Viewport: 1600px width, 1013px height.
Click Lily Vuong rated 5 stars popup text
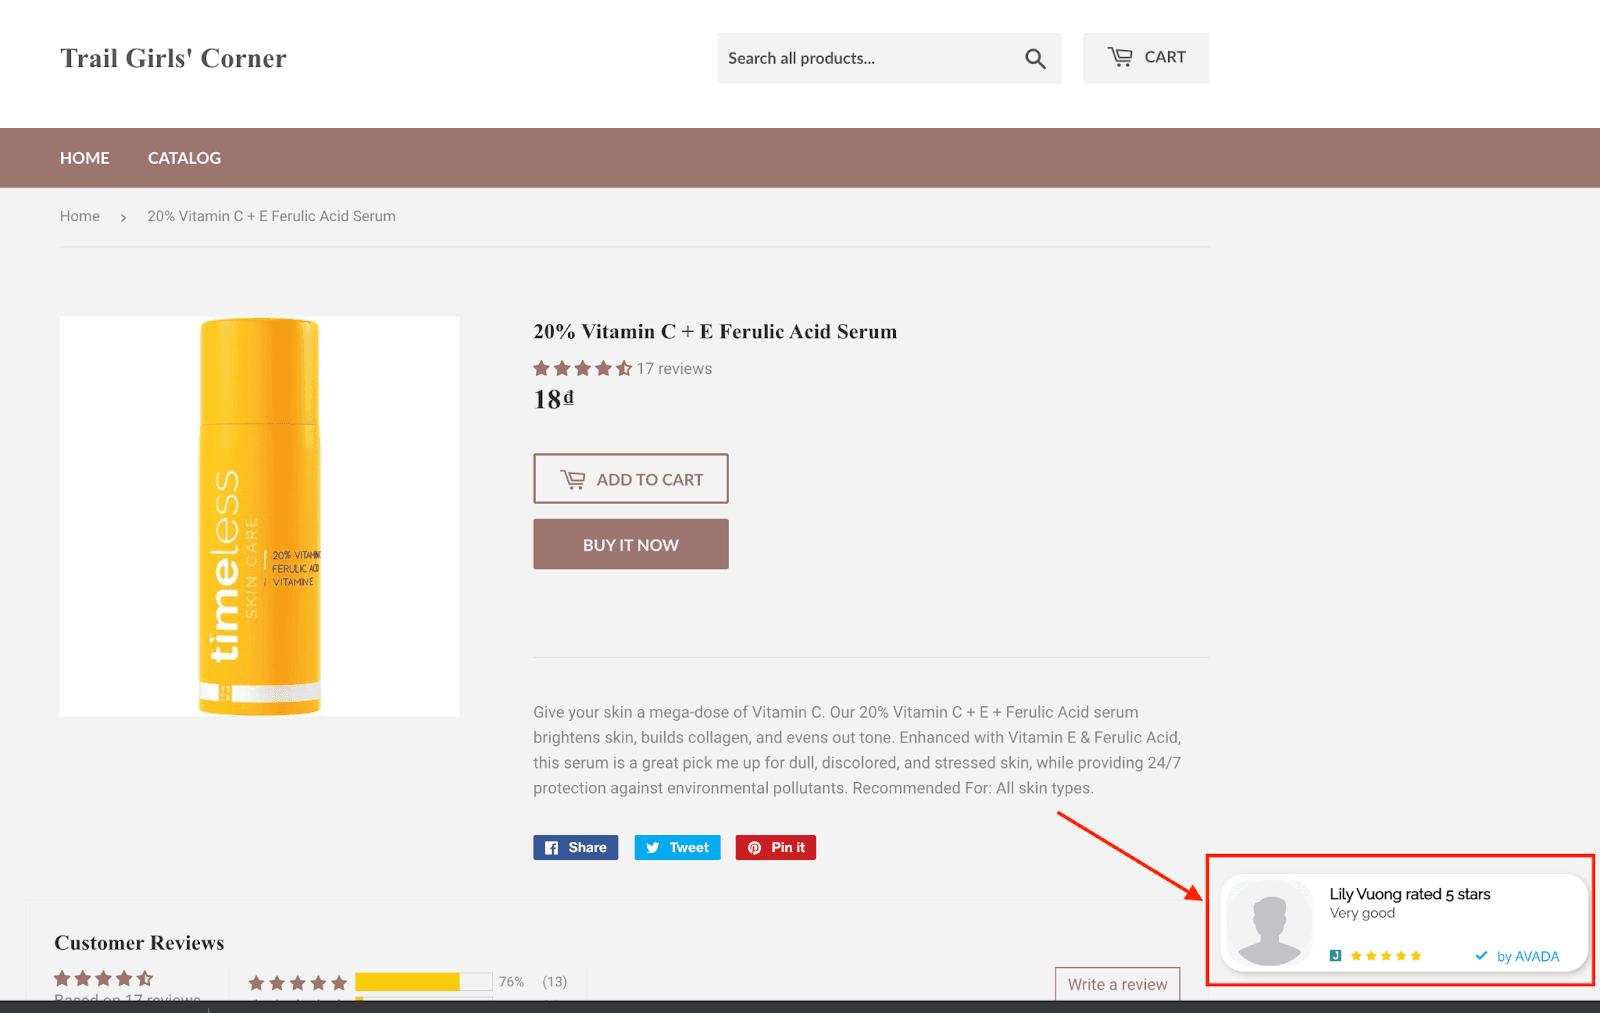1409,894
